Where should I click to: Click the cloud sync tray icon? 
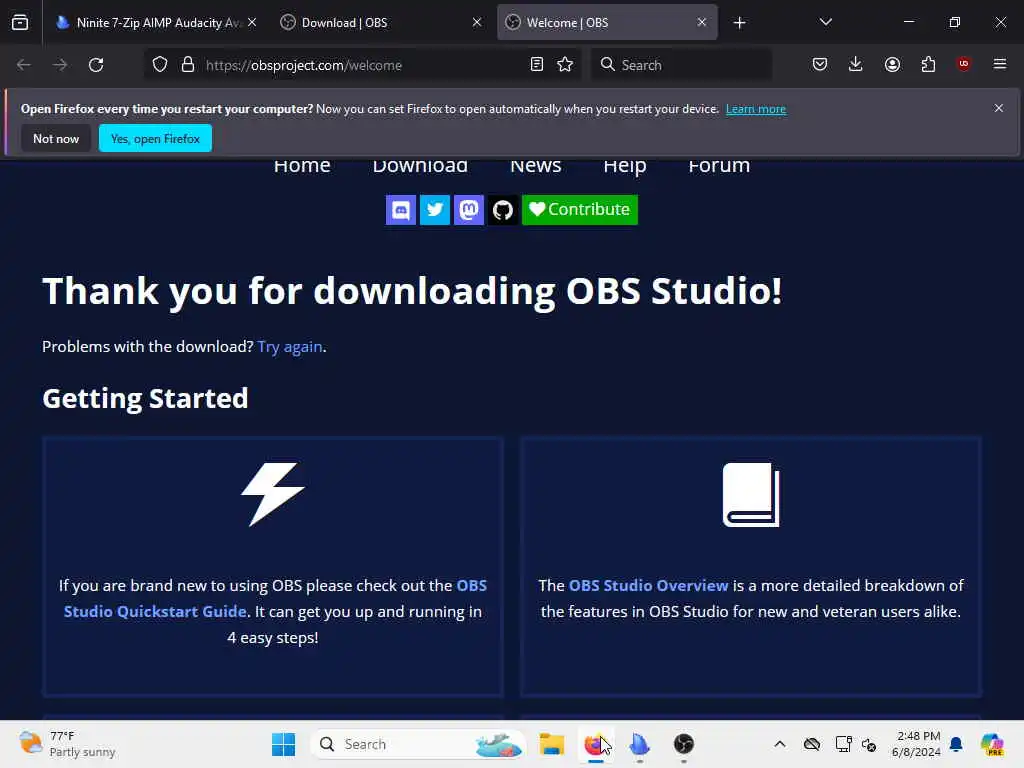click(x=812, y=744)
